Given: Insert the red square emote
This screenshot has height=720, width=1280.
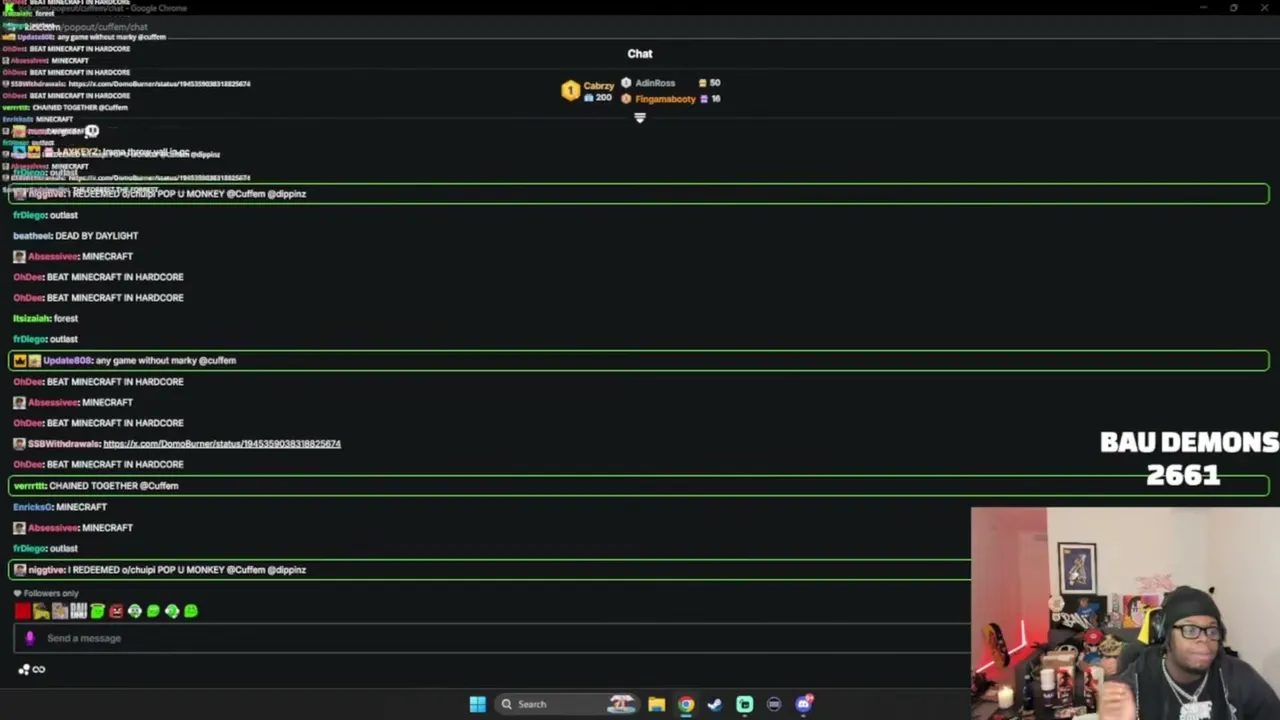Looking at the screenshot, I should (22, 611).
